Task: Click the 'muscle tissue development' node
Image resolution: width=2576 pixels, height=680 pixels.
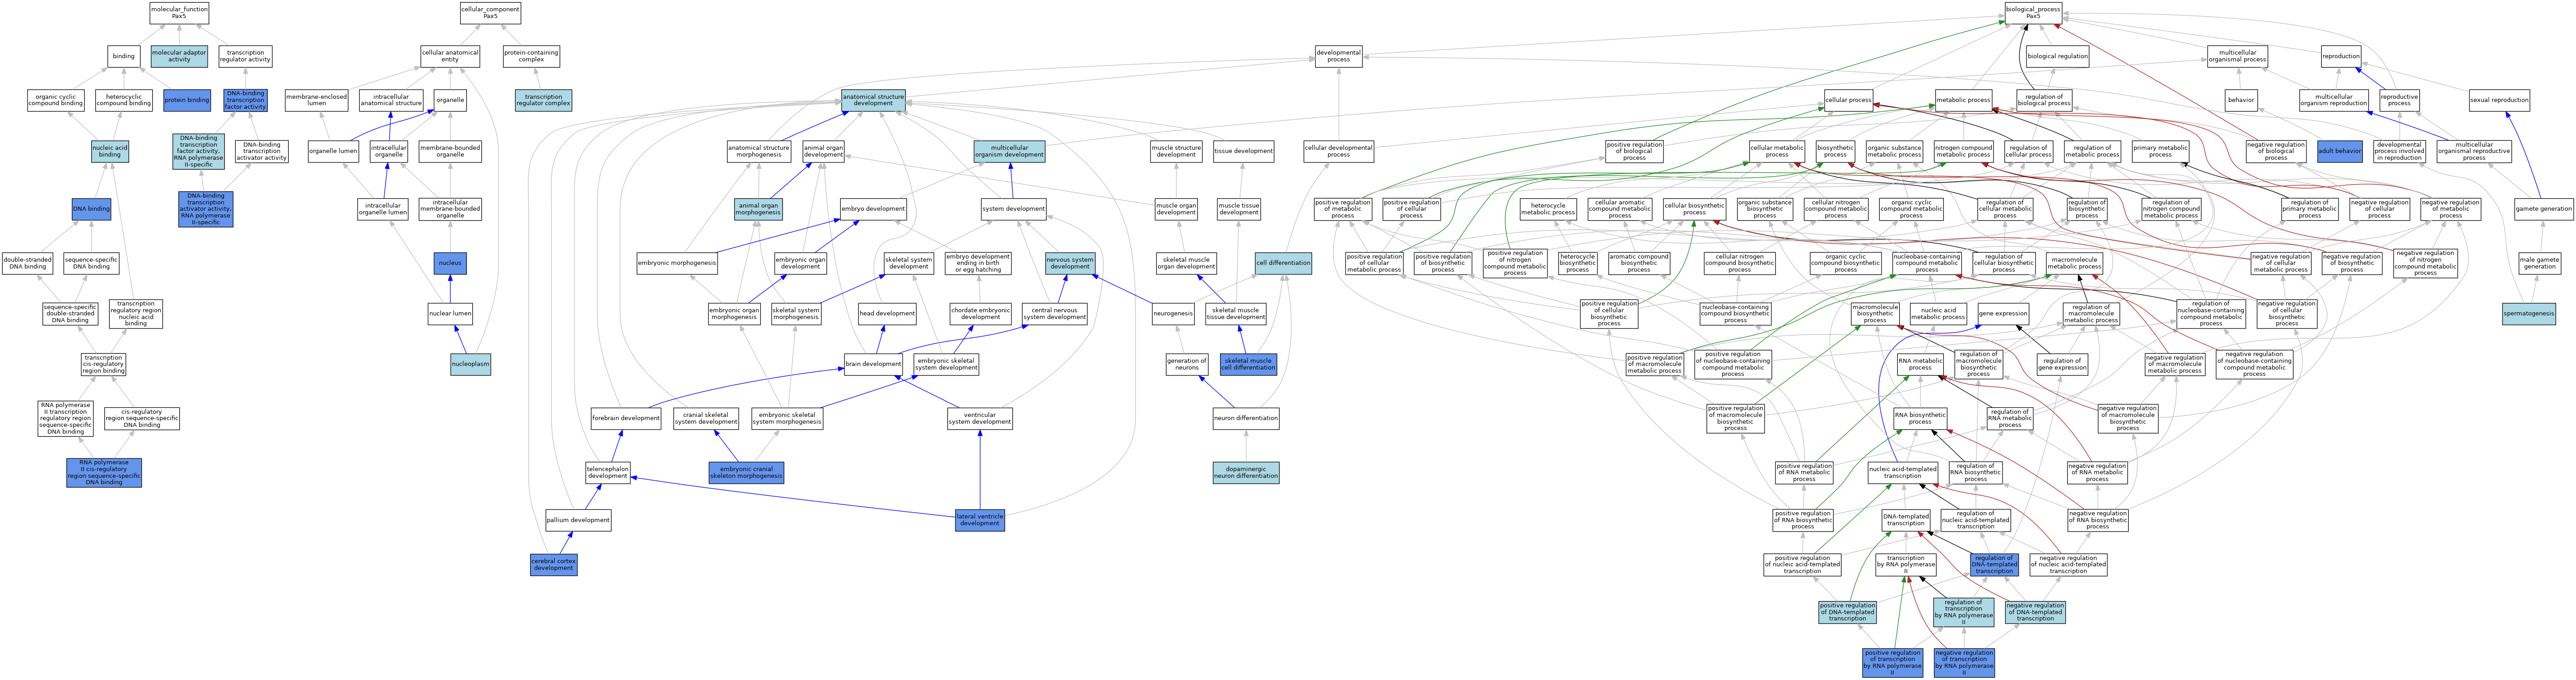Action: [1239, 209]
